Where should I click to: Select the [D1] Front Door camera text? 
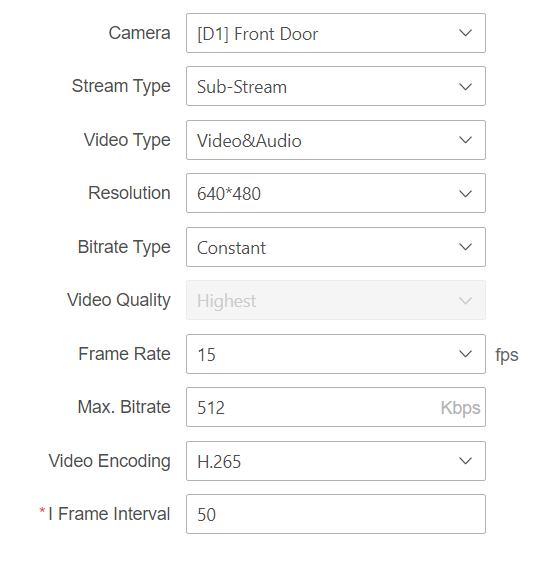coord(257,34)
